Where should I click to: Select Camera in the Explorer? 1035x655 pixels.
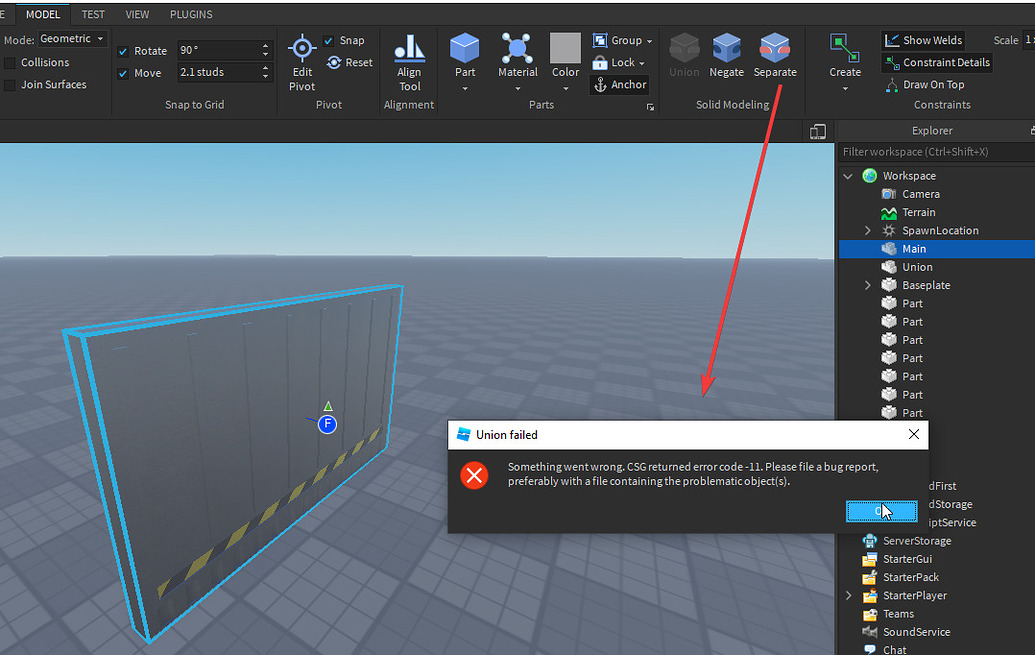coord(920,194)
